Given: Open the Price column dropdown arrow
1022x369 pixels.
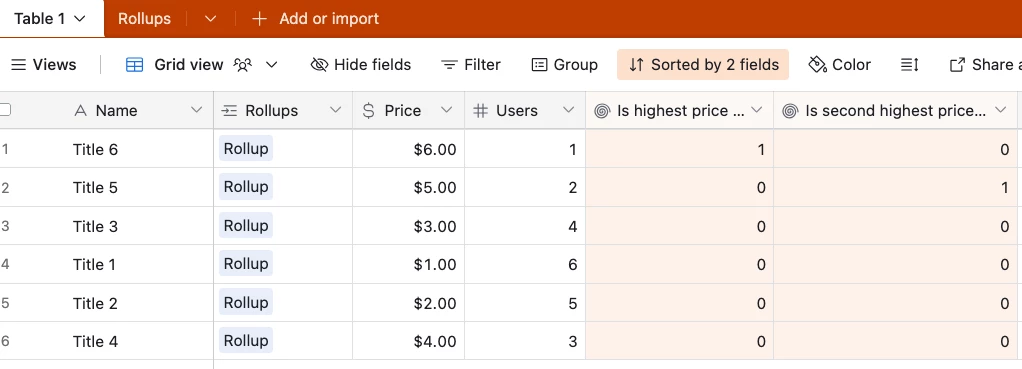Looking at the screenshot, I should 446,110.
